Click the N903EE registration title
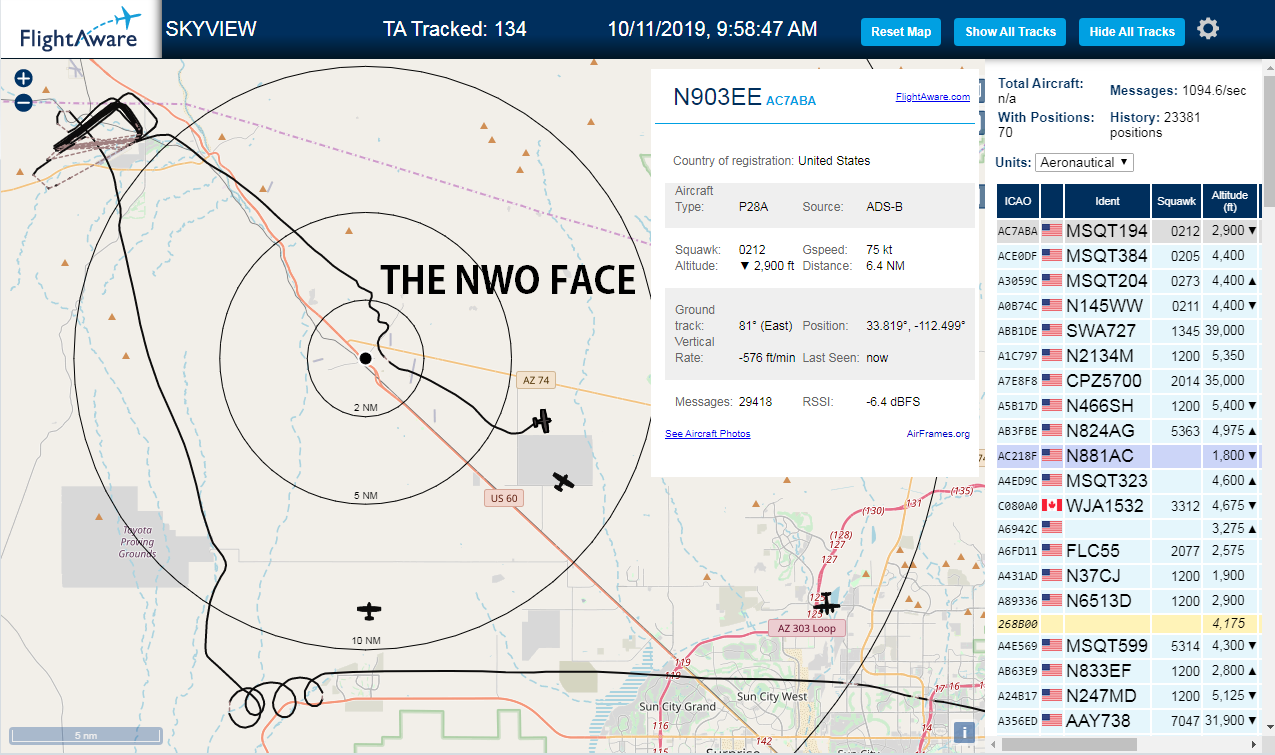Screen dimensions: 1275x755 click(717, 97)
